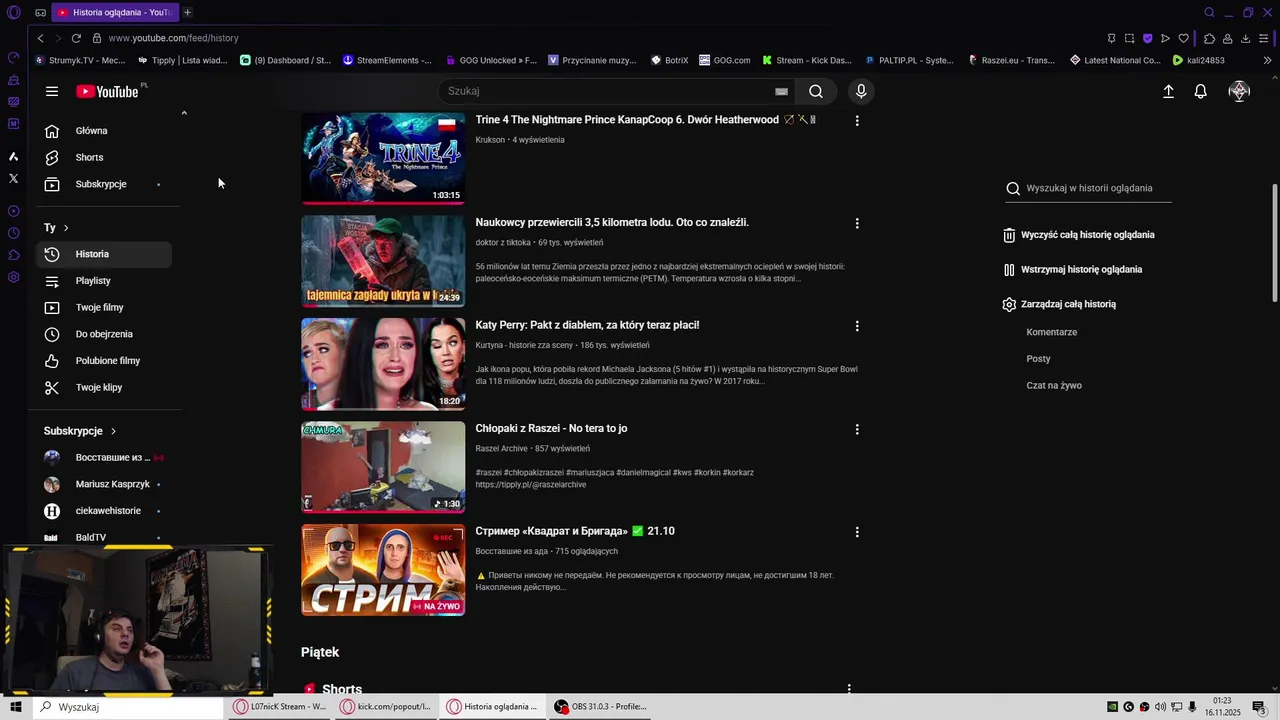Open the Komentarze history link
Screen dimensions: 1280x720
[1051, 332]
